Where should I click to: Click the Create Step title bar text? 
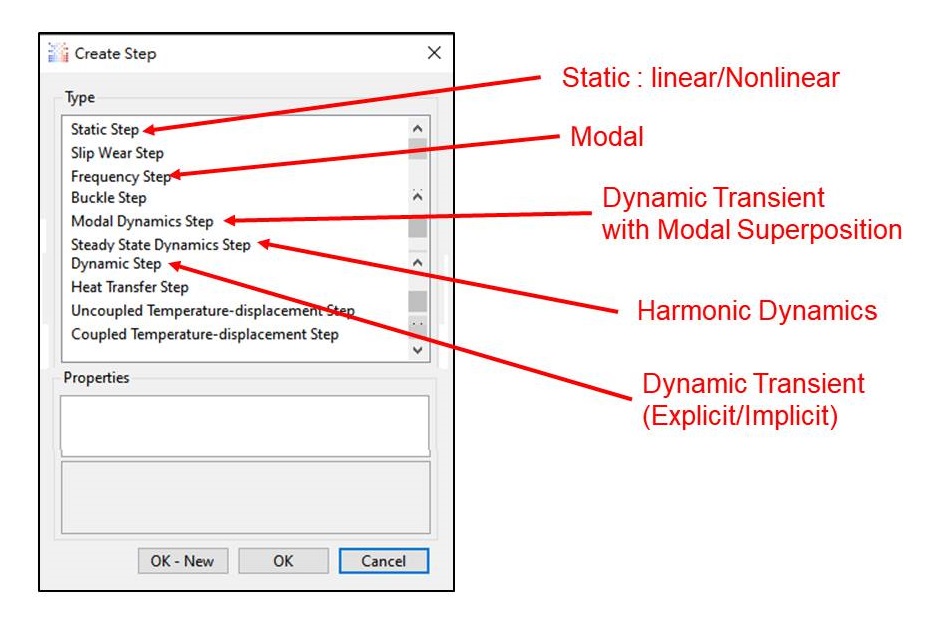click(116, 53)
